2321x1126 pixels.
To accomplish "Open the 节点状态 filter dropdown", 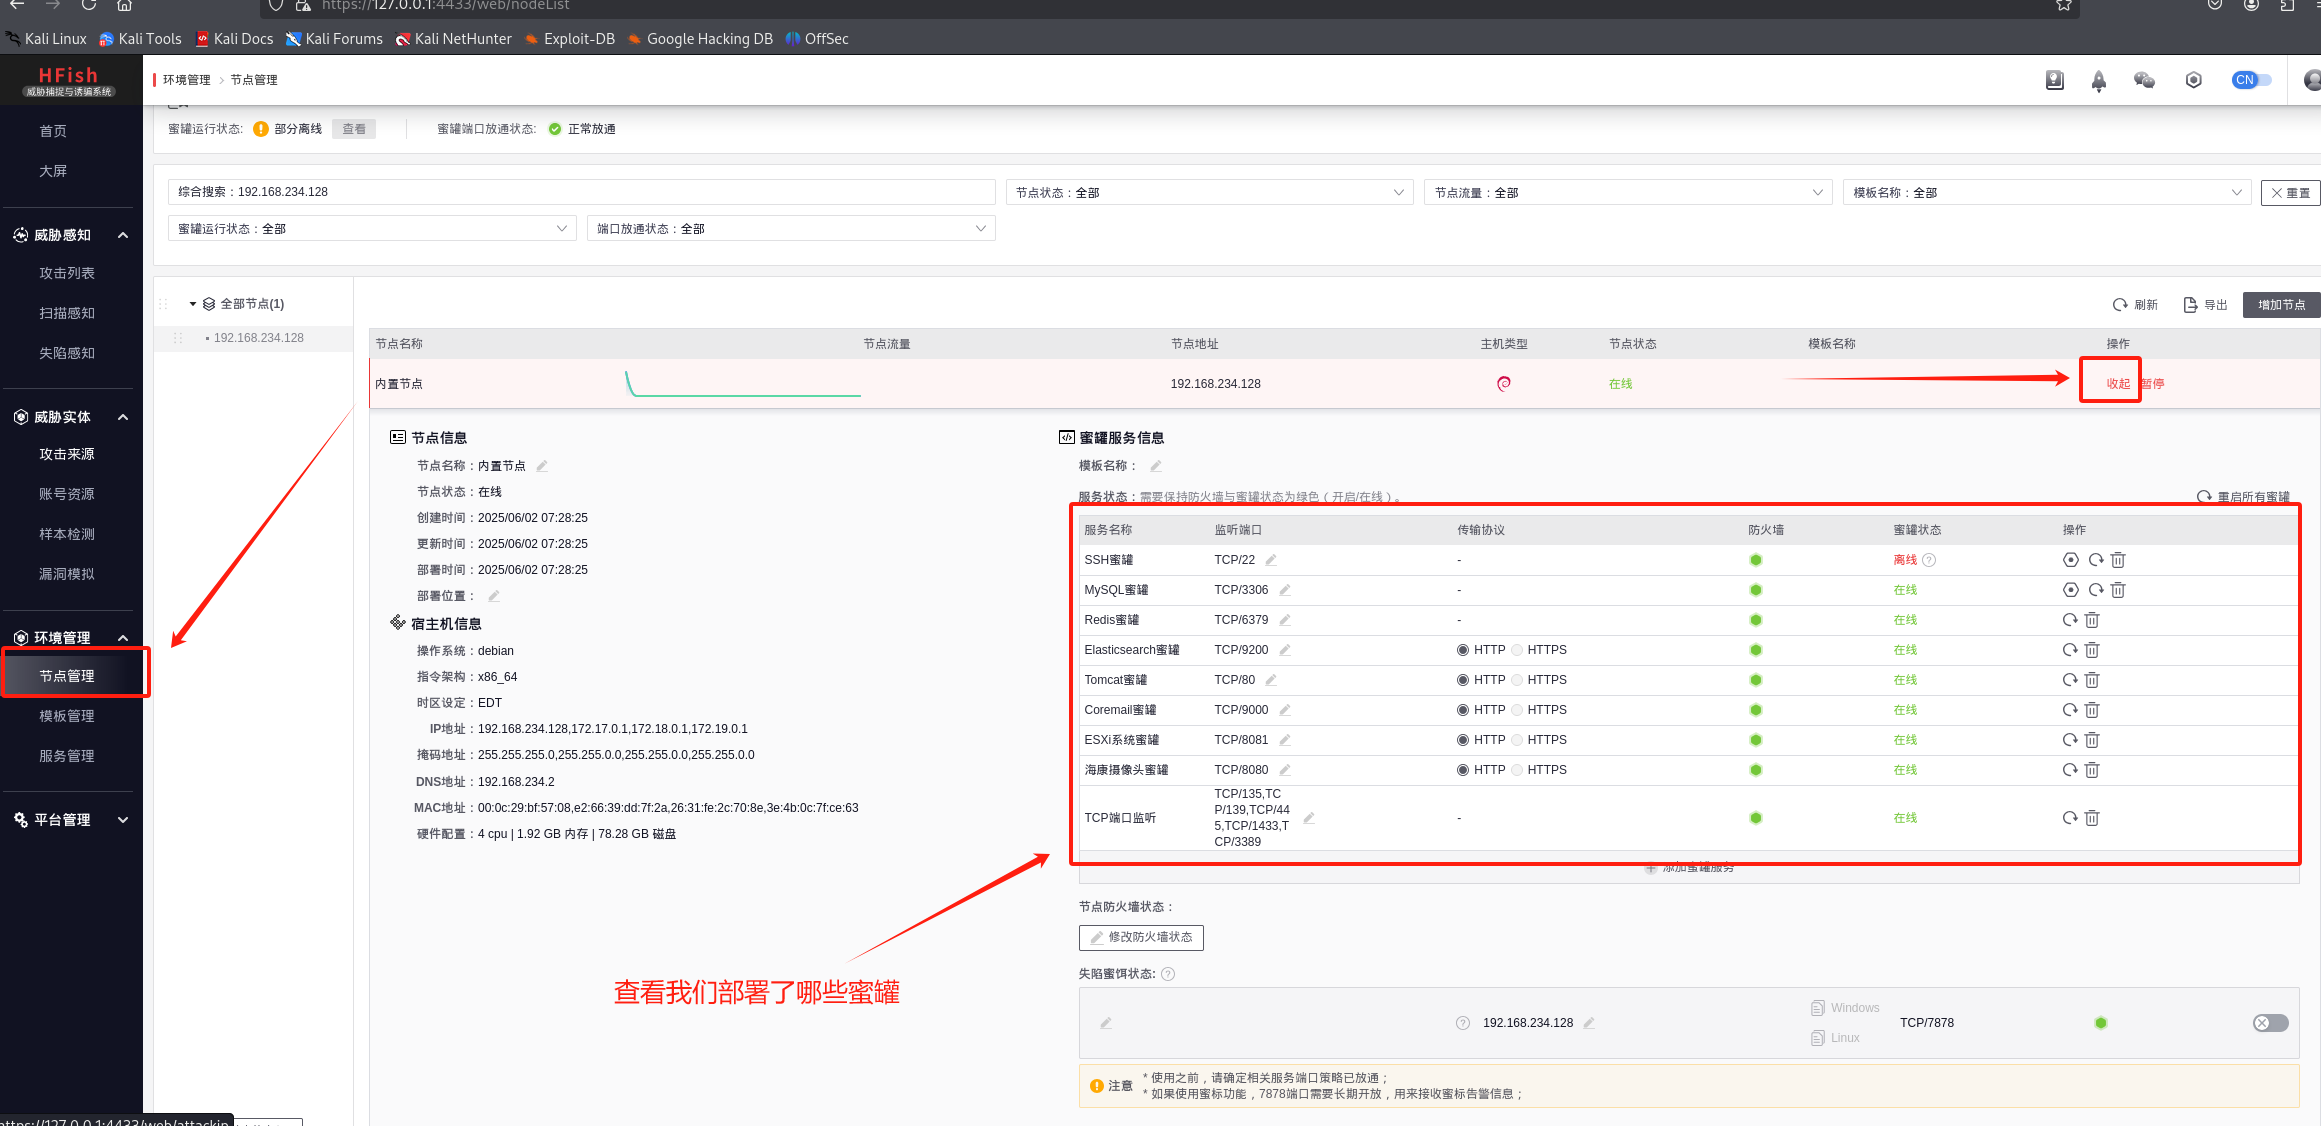I will (1209, 193).
